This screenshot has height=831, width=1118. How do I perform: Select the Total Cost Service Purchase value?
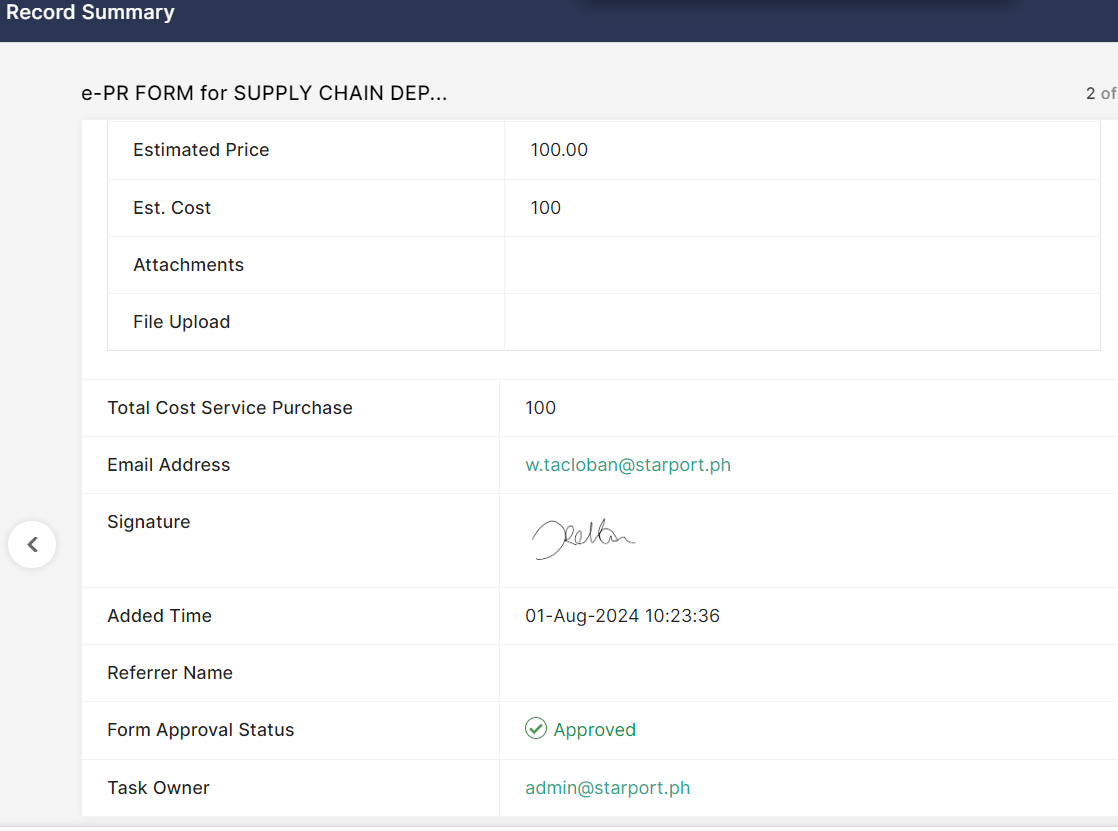coord(540,408)
